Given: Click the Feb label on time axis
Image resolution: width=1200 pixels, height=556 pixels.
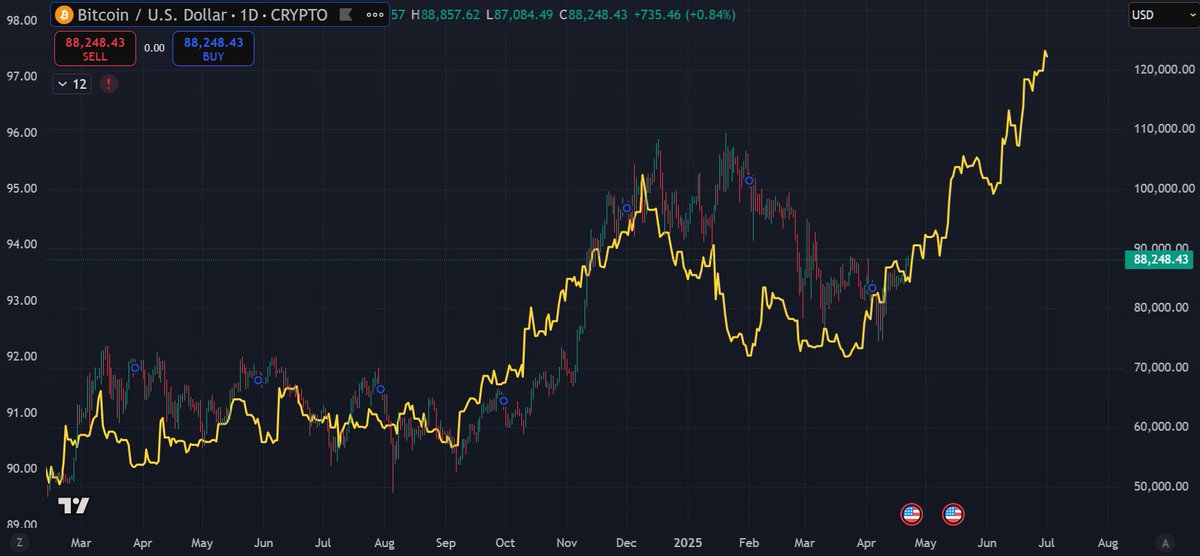Looking at the screenshot, I should [750, 543].
